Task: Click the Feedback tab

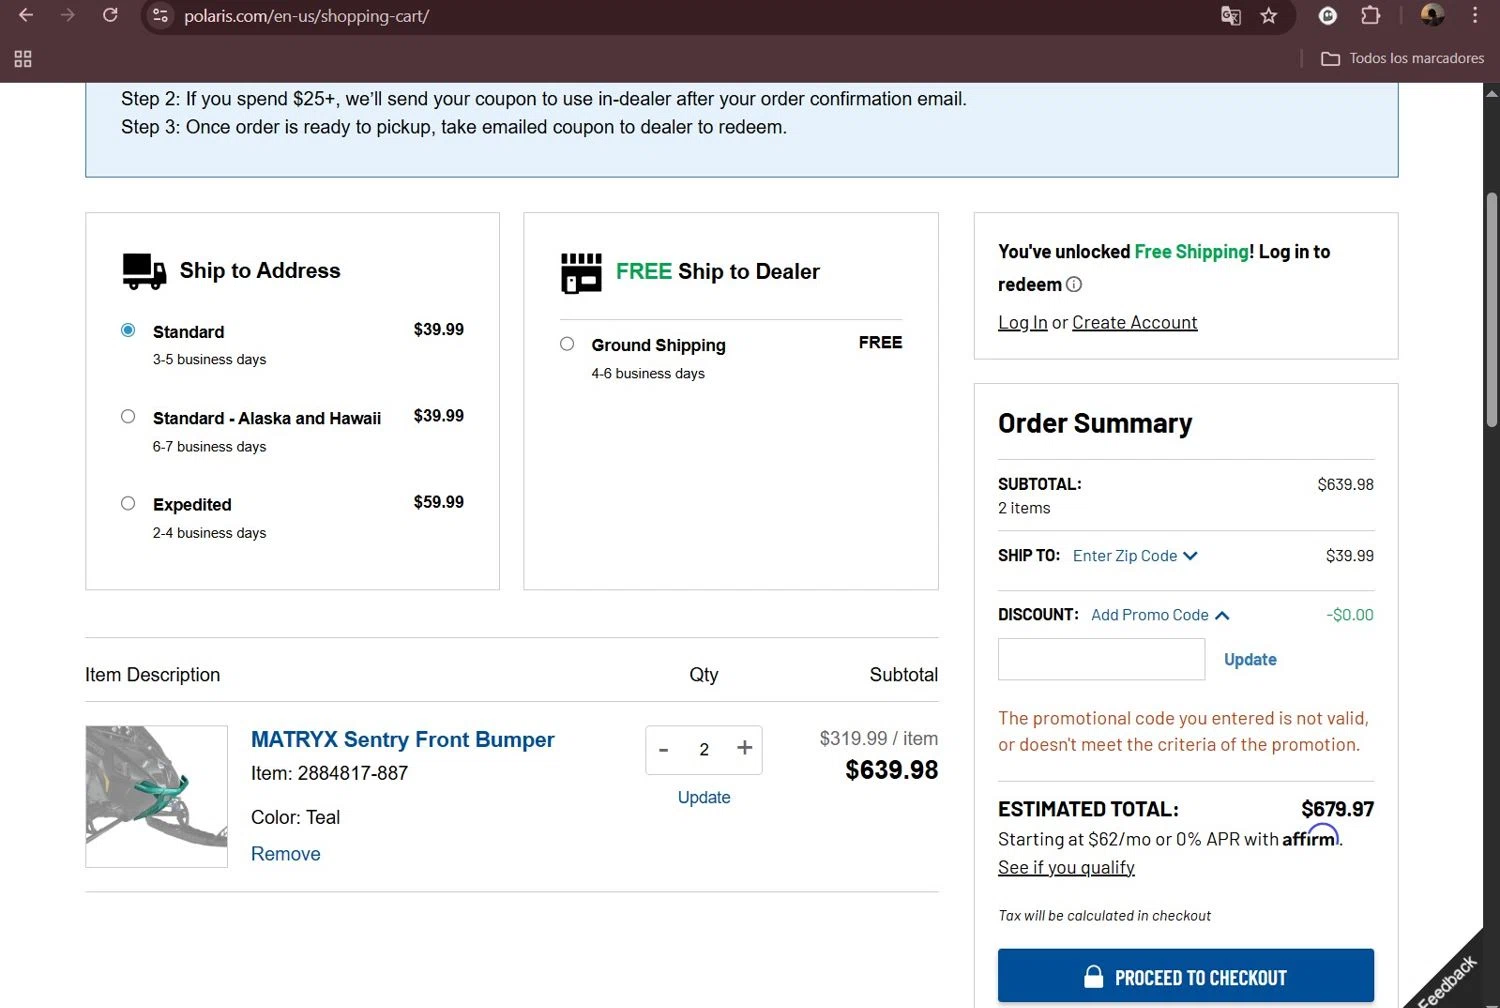Action: point(1446,981)
